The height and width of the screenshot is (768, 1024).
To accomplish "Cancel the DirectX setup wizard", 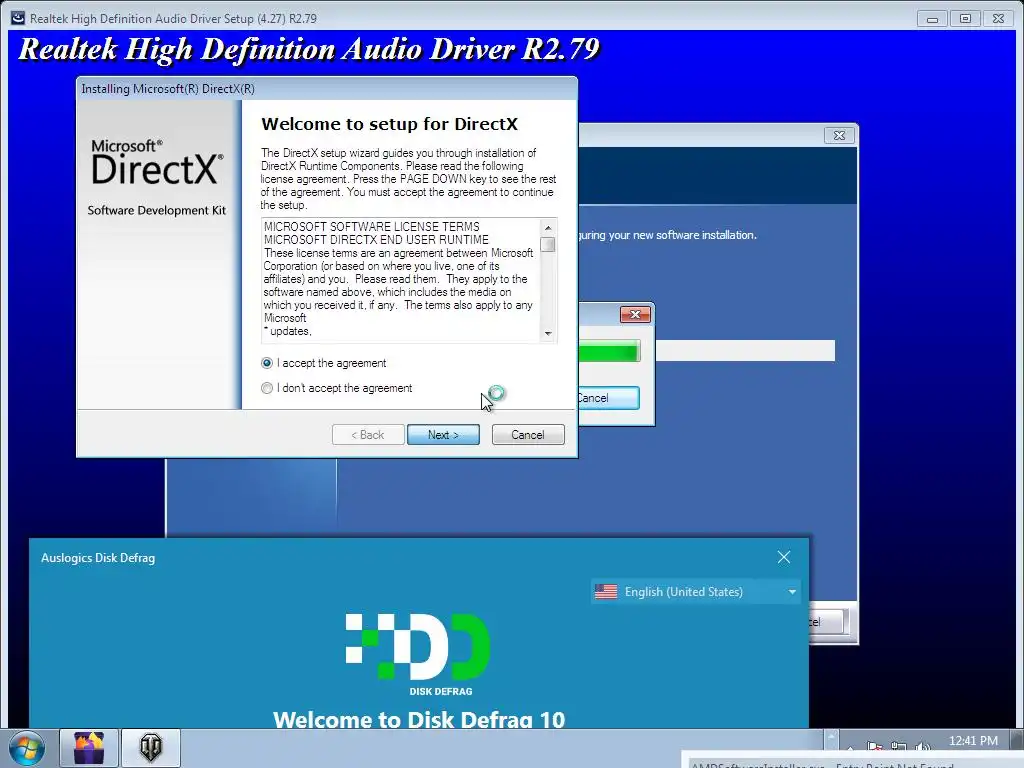I will pos(528,435).
